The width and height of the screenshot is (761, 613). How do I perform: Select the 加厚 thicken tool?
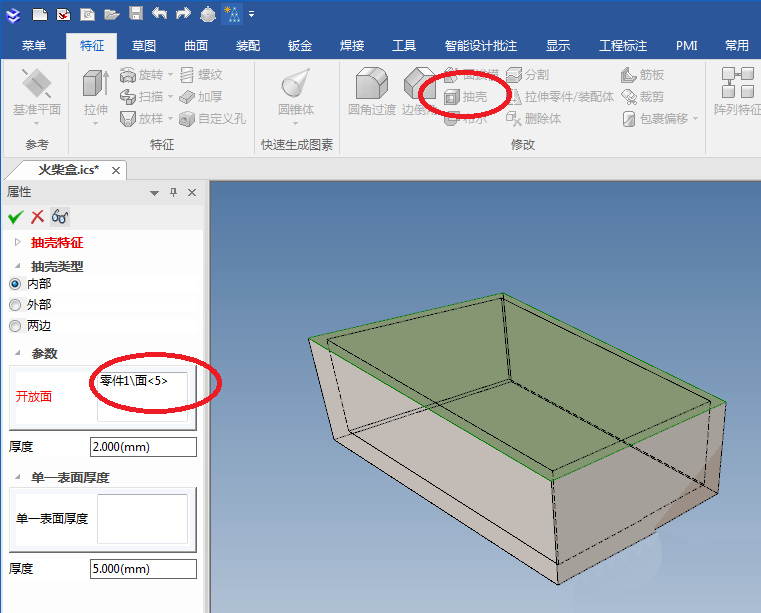[x=201, y=97]
